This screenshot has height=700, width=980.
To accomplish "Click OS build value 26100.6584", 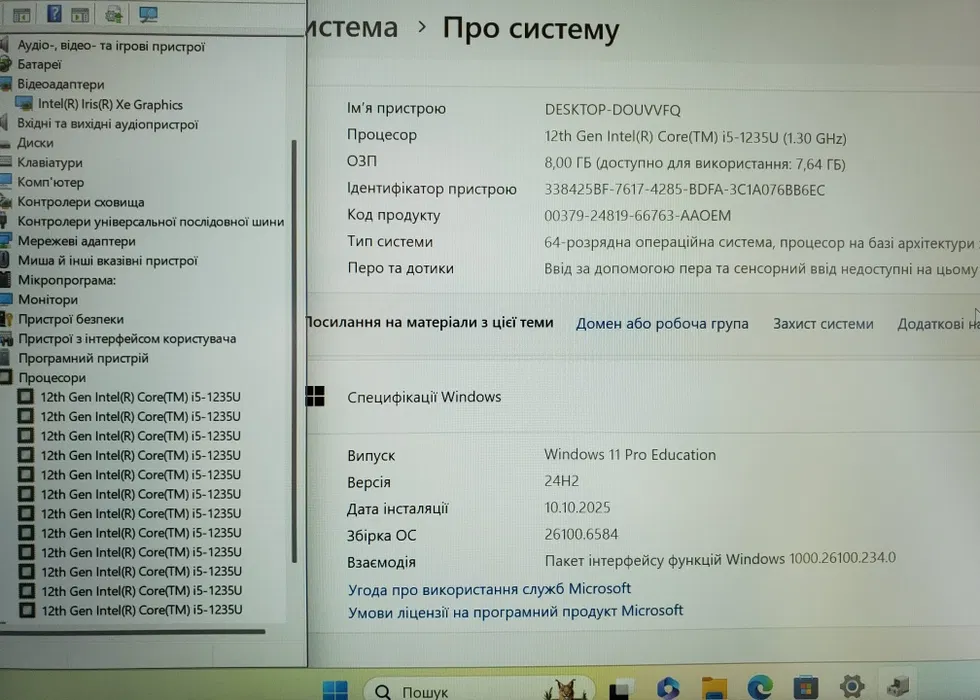I will 581,534.
